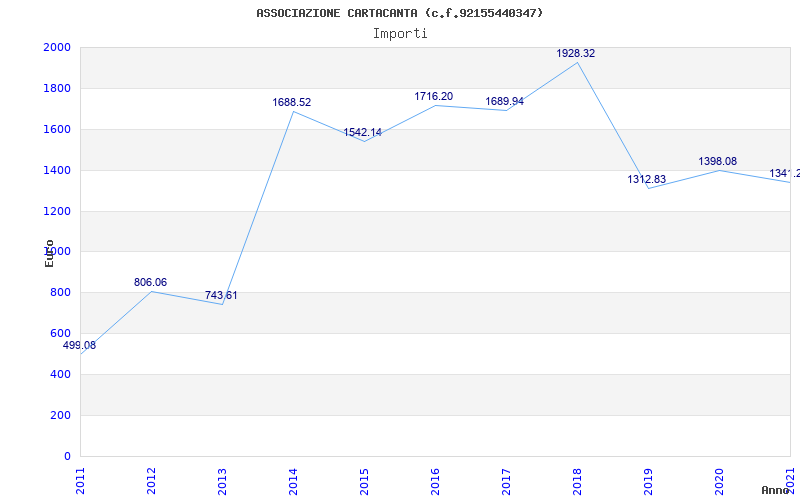Click the 1542.14 data label
The image size is (800, 500).
(362, 133)
